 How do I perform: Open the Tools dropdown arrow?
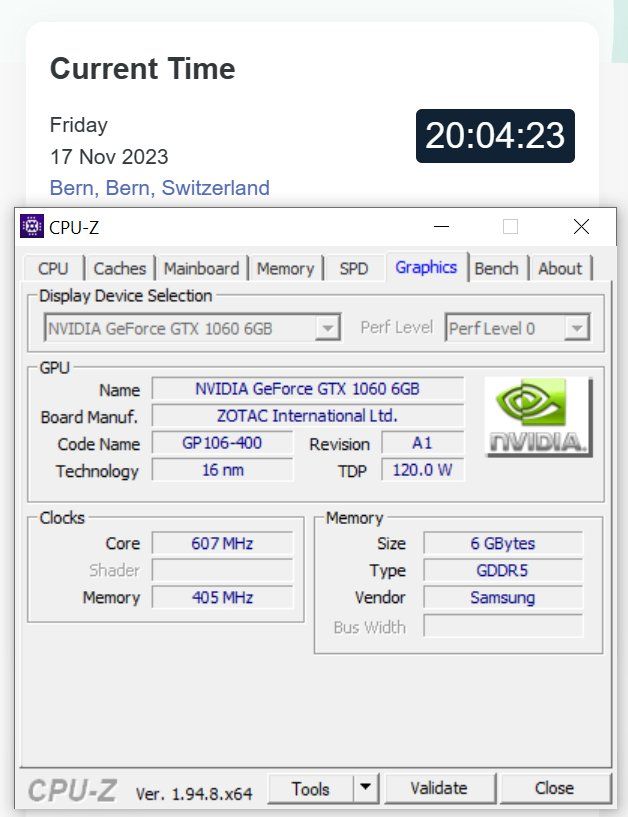point(366,787)
